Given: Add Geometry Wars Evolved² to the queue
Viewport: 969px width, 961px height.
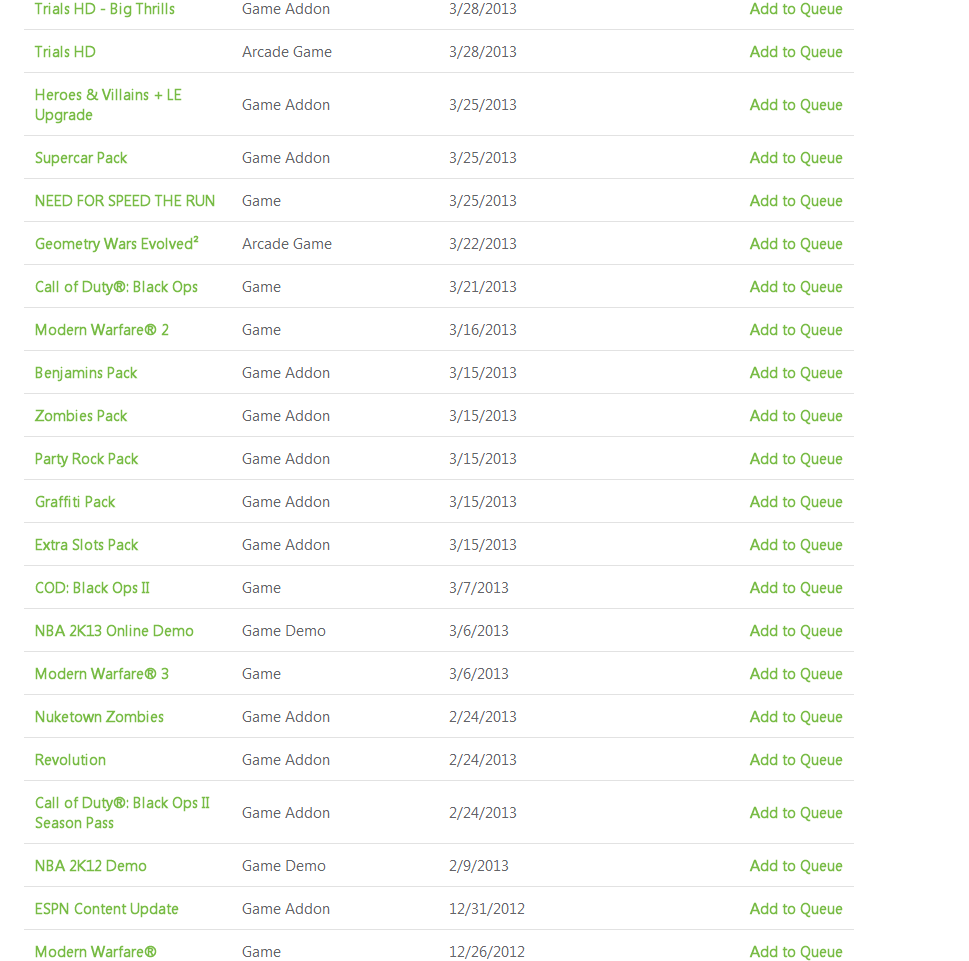Looking at the screenshot, I should (796, 243).
